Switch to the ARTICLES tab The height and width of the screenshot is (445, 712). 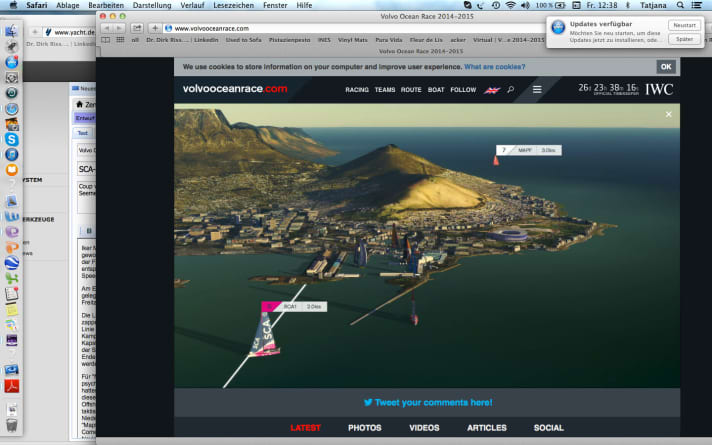[x=487, y=428]
